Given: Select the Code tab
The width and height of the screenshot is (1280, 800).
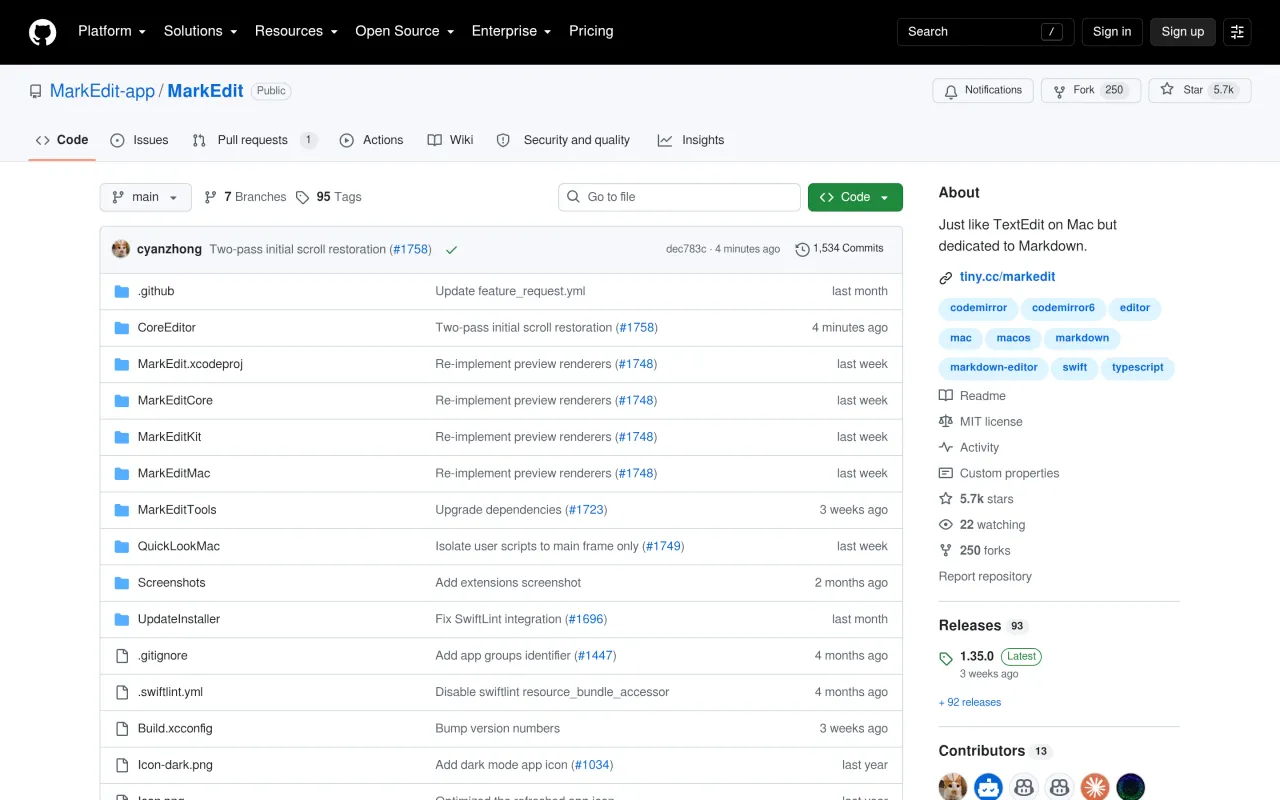Looking at the screenshot, I should tap(62, 140).
